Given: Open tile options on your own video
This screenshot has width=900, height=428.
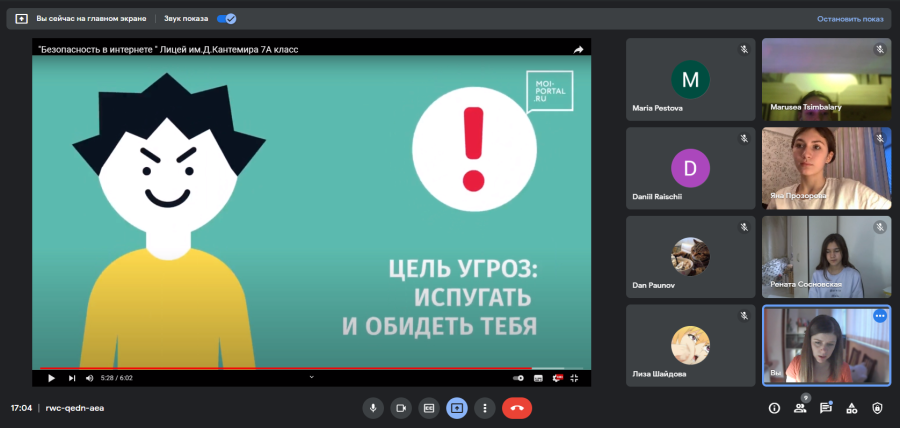Looking at the screenshot, I should [880, 316].
